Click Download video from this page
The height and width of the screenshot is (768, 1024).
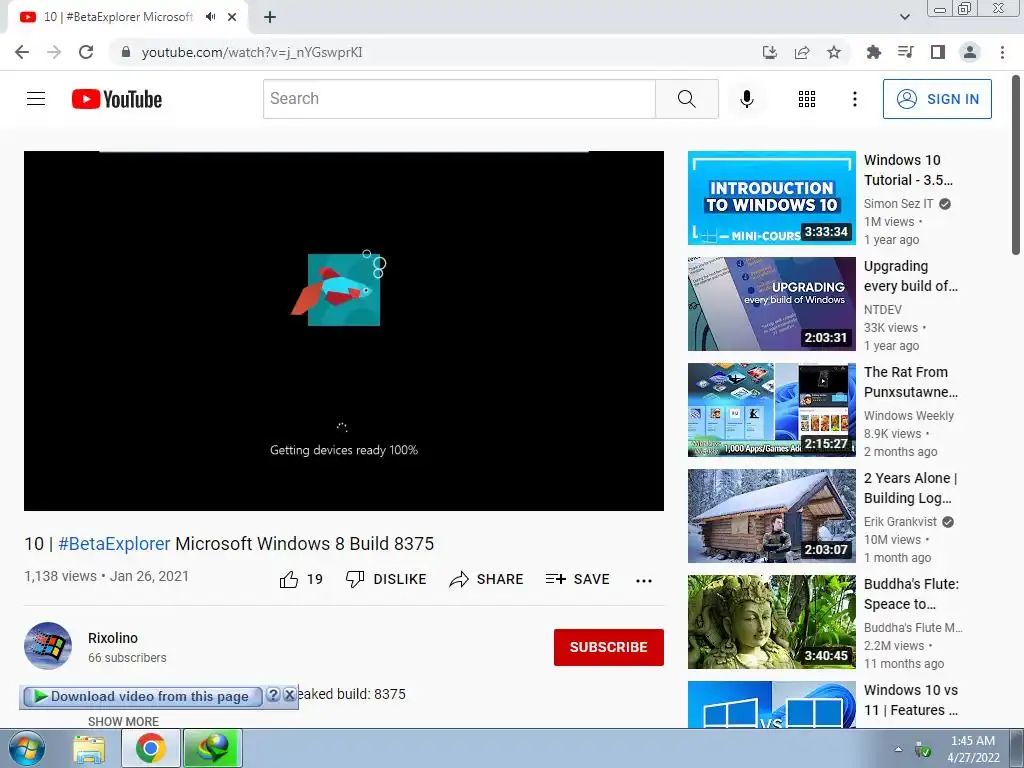(142, 697)
